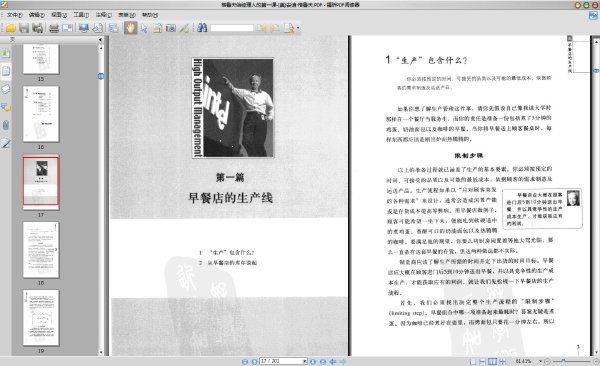Select the arrow Select tool
This screenshot has height=366, width=600.
[144, 28]
